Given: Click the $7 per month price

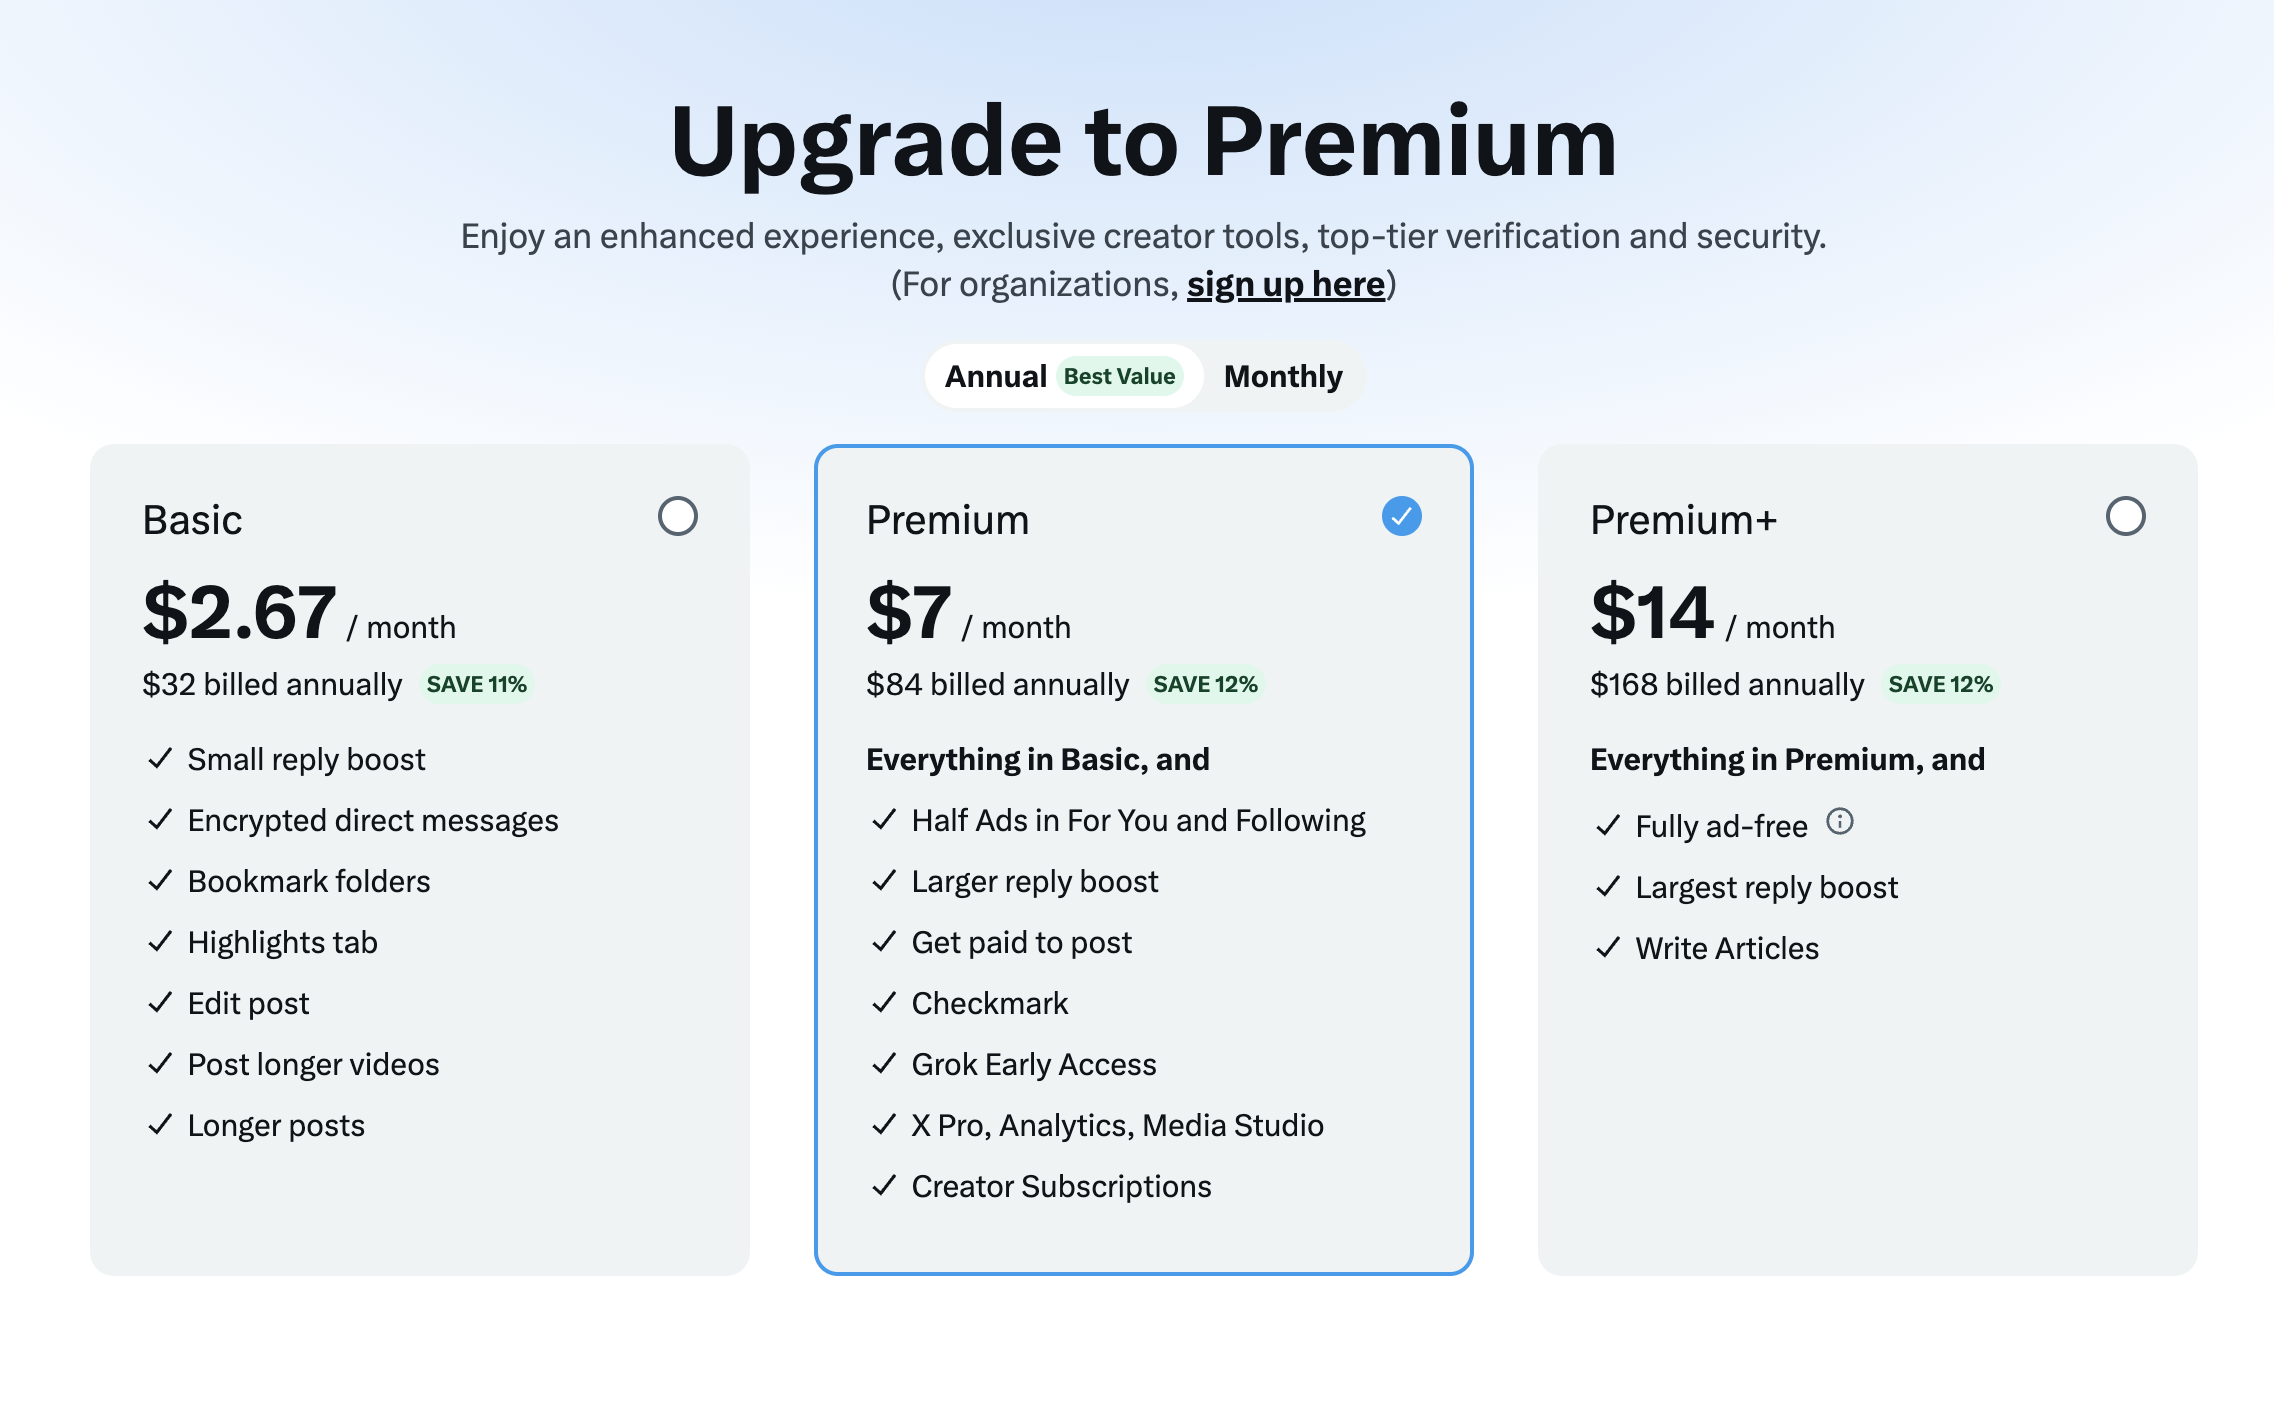Looking at the screenshot, I should (908, 613).
